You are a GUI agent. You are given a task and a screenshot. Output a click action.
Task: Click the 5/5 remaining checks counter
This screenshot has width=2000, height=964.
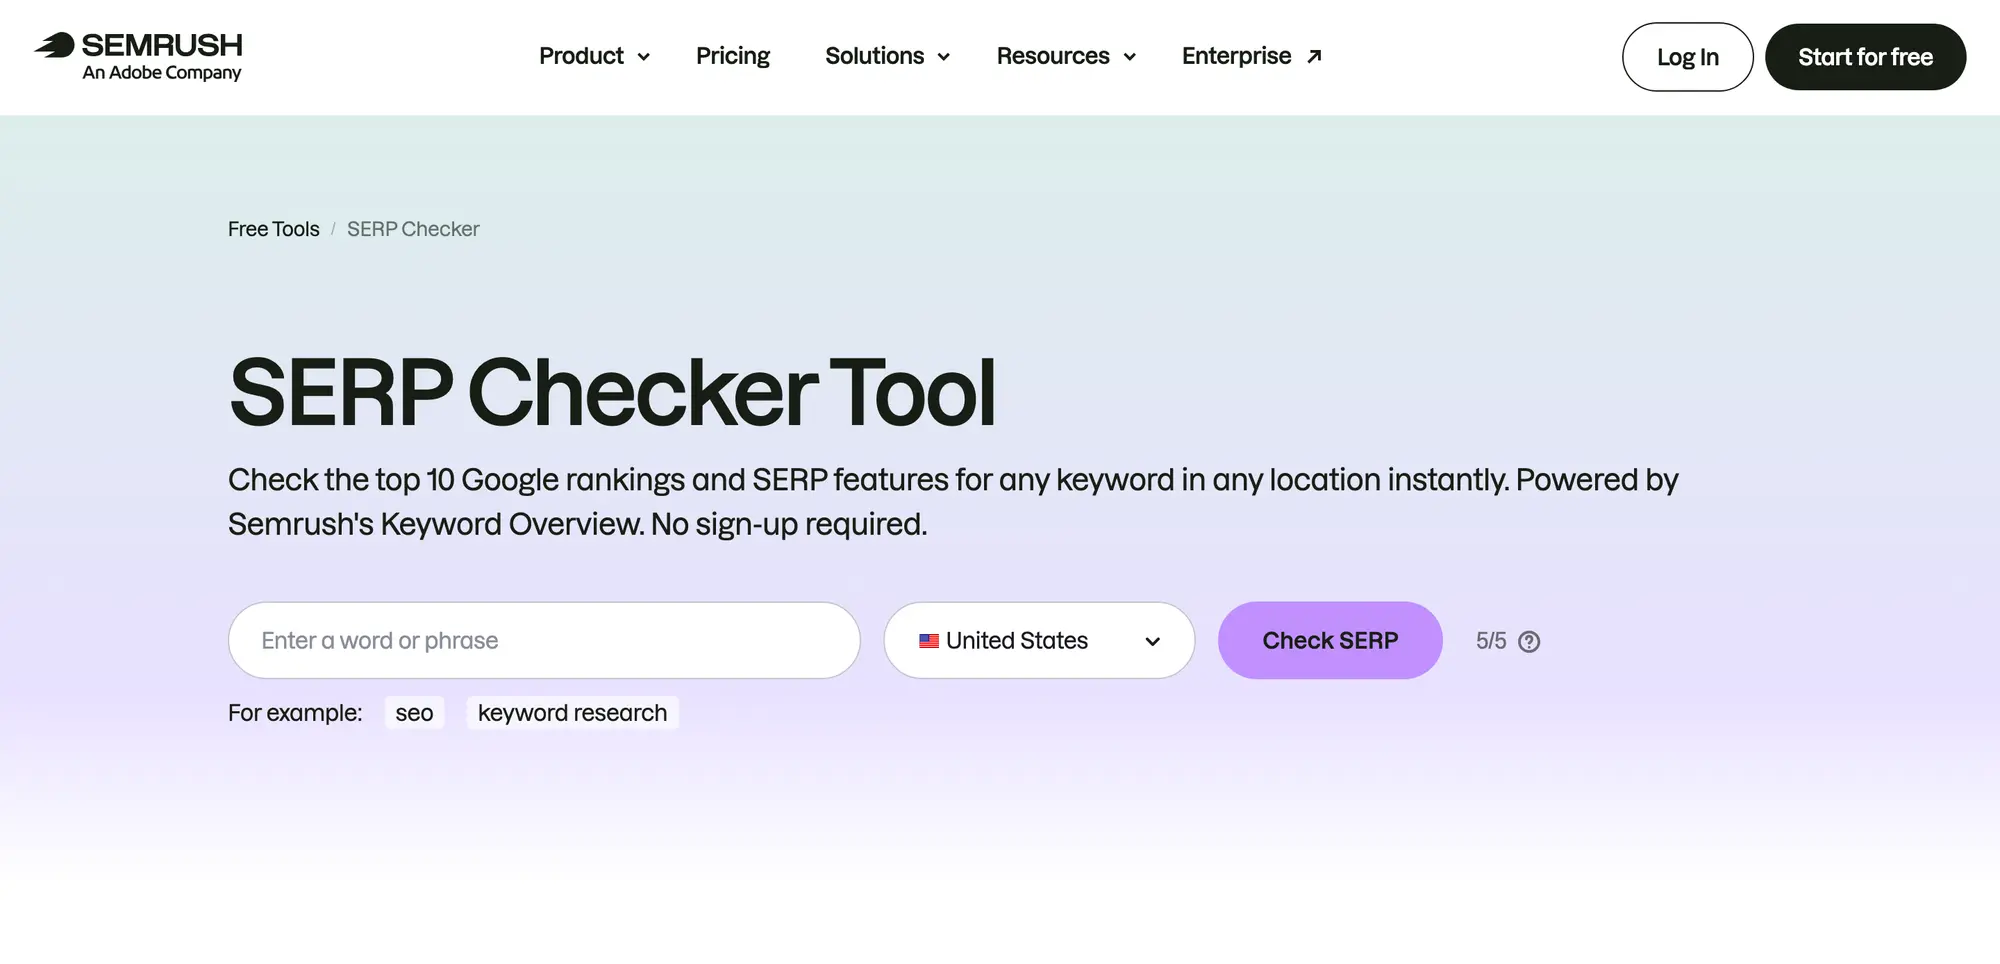(1491, 641)
